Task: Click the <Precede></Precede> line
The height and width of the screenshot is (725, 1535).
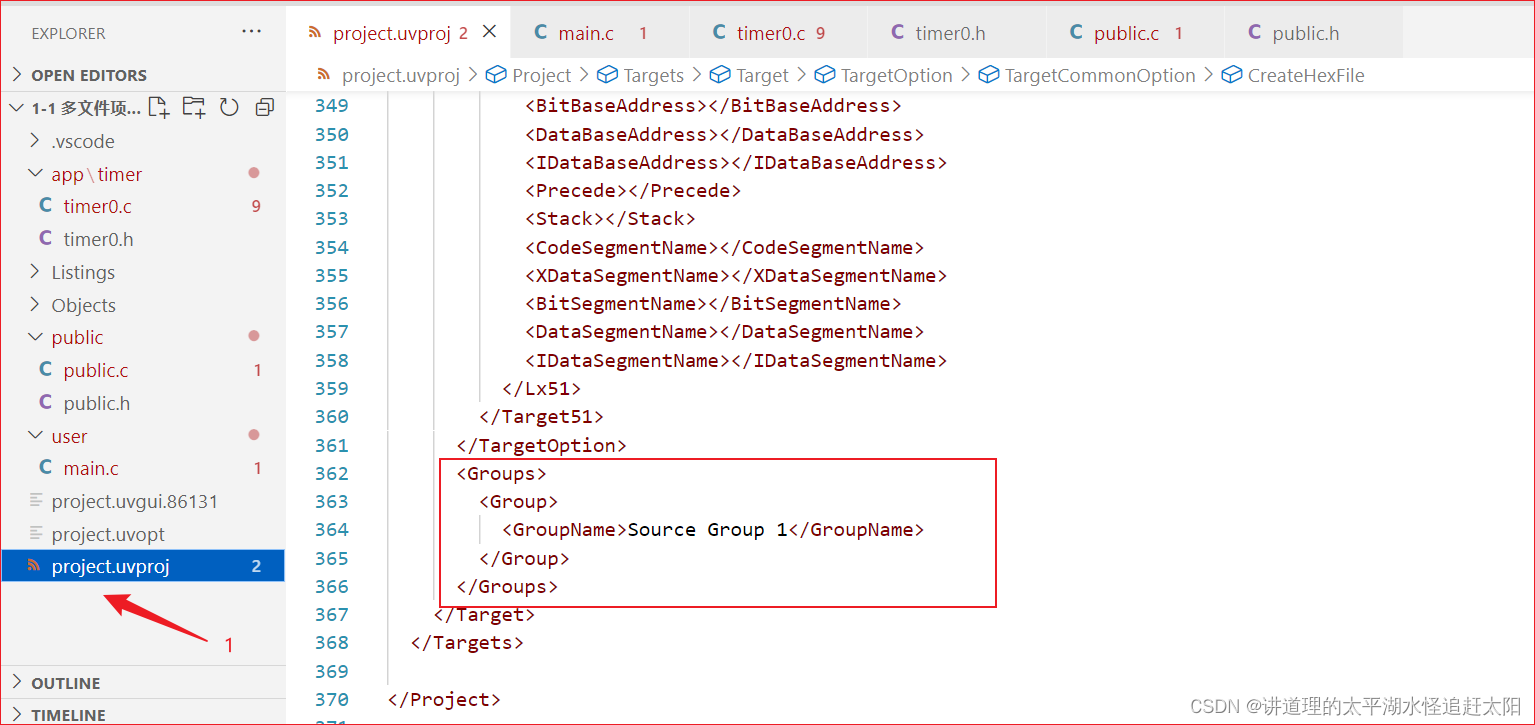Action: point(633,190)
